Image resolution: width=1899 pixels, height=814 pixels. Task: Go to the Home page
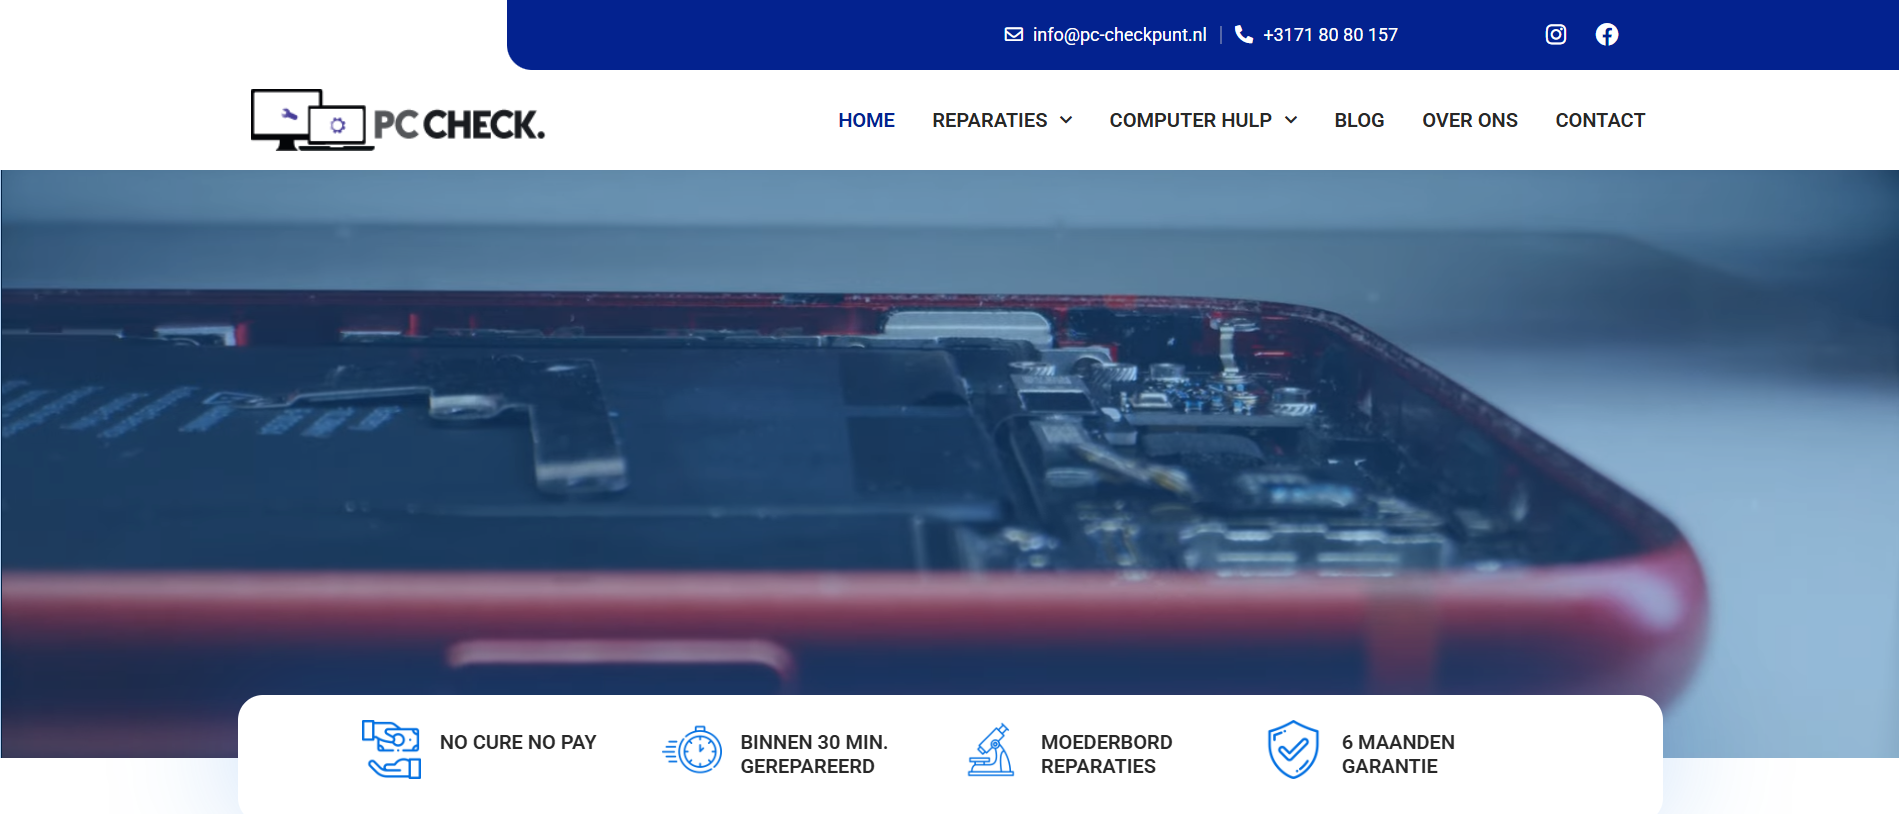point(866,120)
